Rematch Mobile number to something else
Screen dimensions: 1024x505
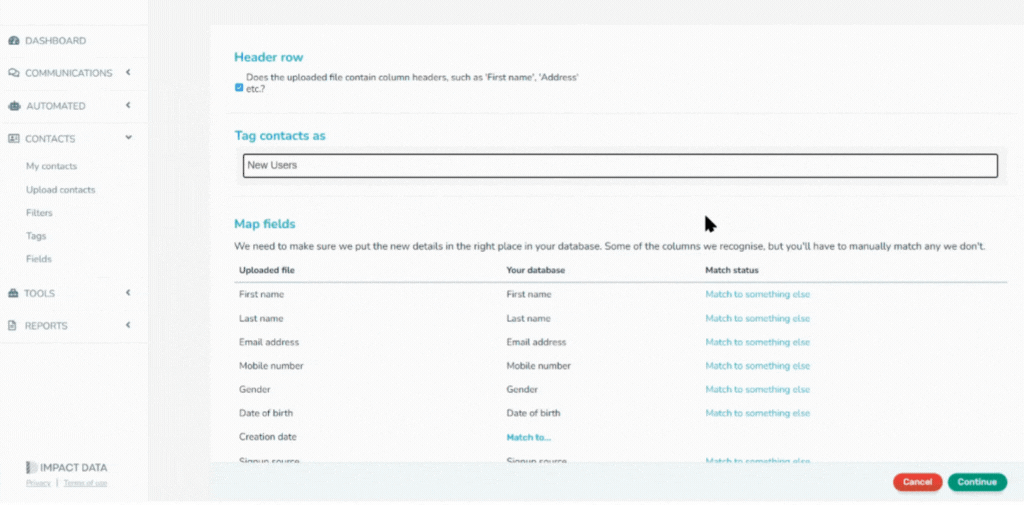[x=758, y=366]
